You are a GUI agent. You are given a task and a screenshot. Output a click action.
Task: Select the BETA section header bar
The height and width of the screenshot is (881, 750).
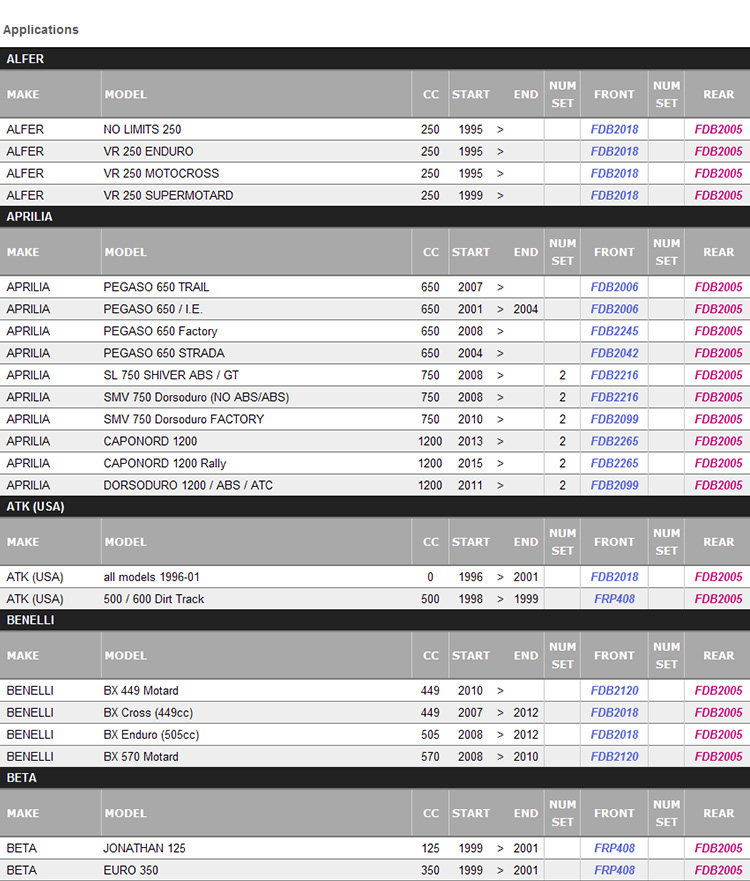click(375, 778)
